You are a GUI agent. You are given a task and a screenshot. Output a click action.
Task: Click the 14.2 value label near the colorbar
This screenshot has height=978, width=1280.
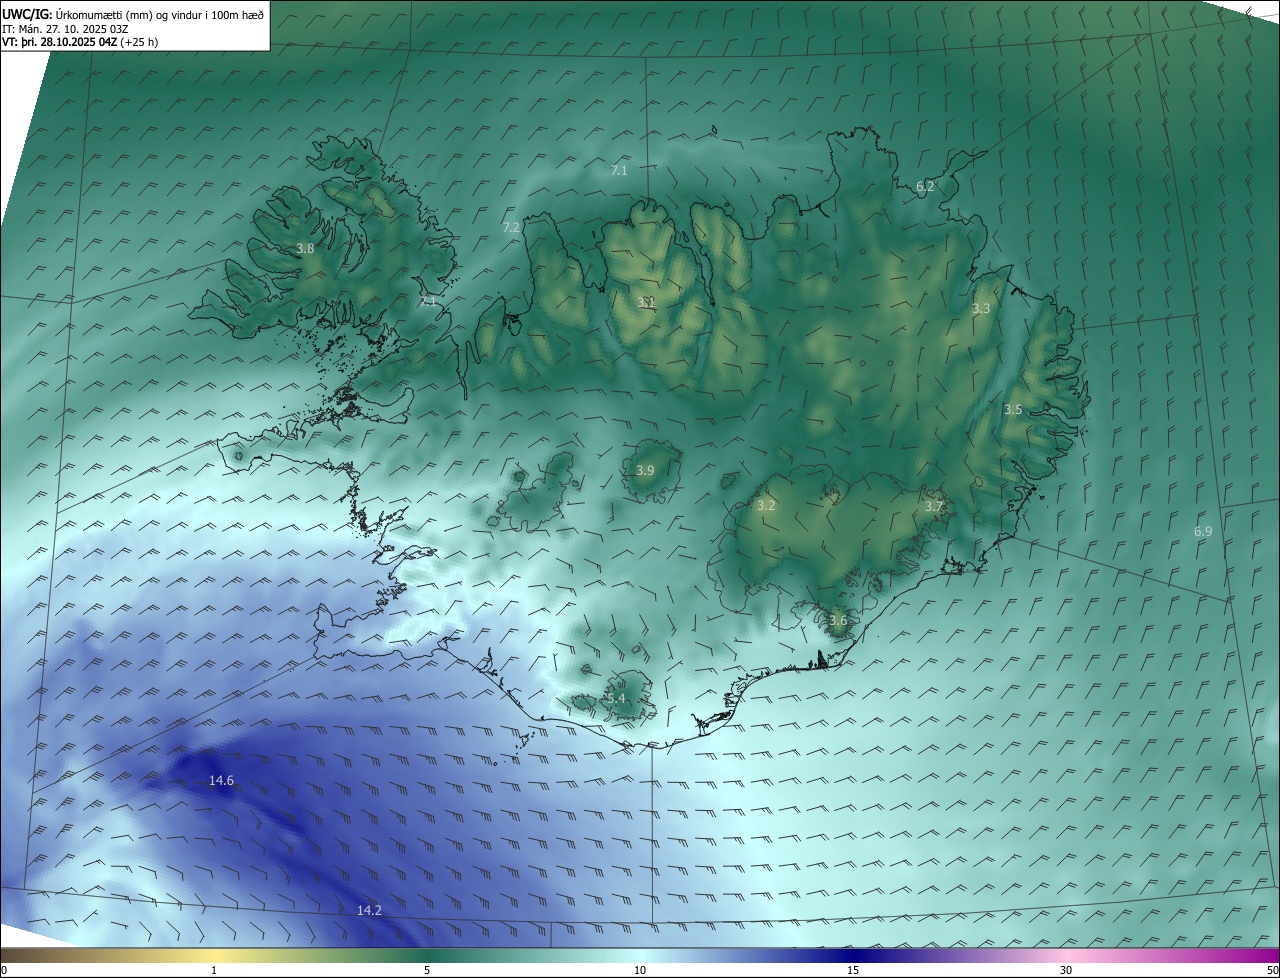point(369,910)
